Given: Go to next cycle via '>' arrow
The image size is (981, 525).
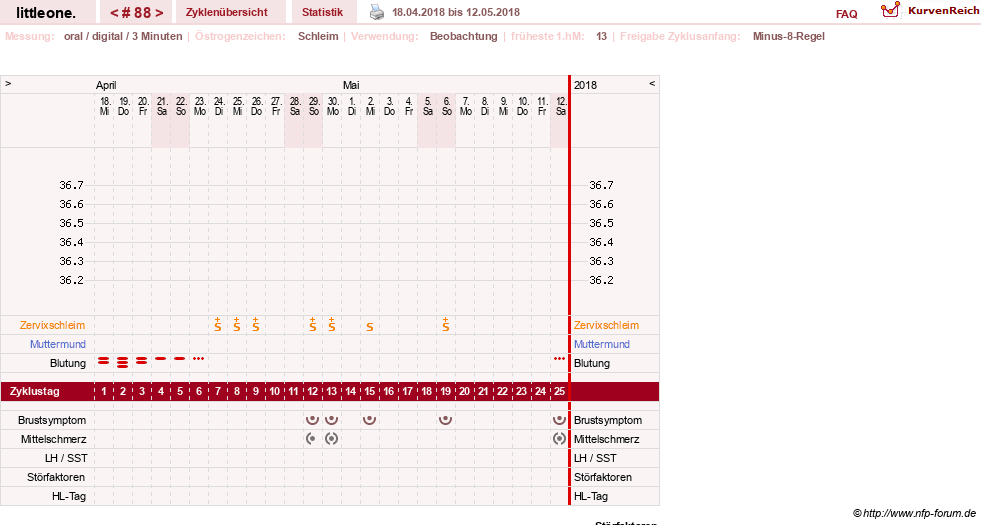Looking at the screenshot, I should 160,13.
